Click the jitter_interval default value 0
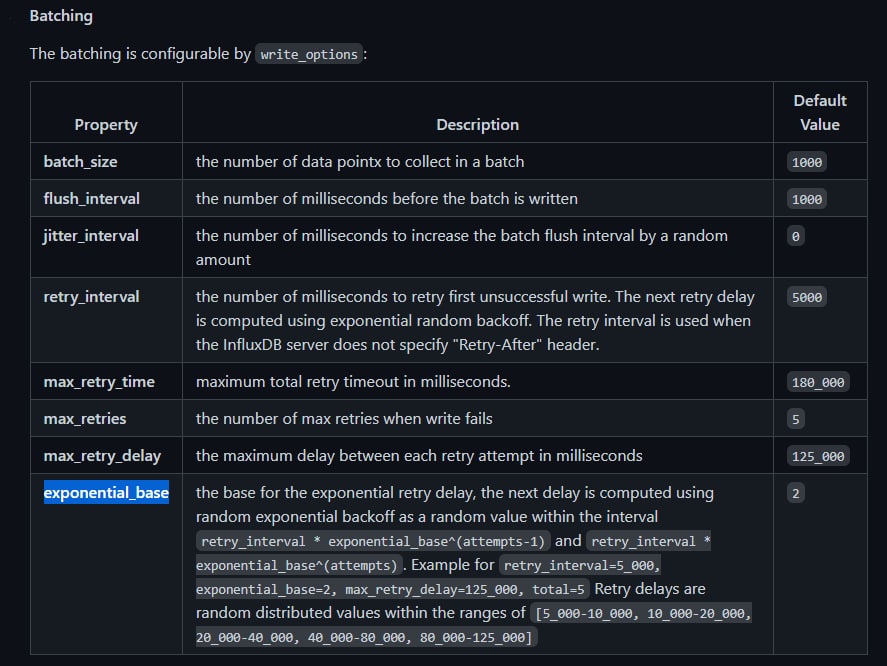The height and width of the screenshot is (666, 887). [795, 237]
